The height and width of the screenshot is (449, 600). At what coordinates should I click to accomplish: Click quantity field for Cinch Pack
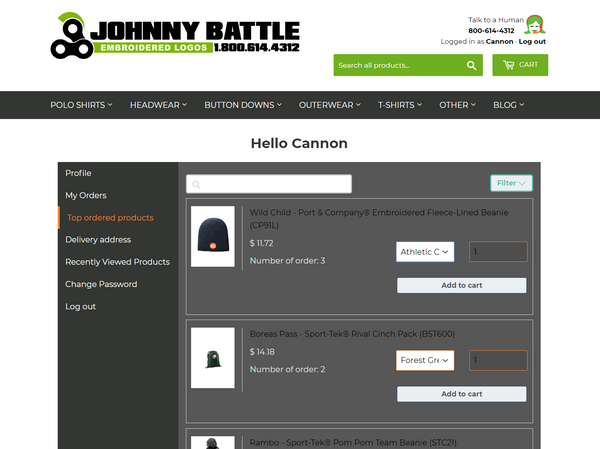point(498,360)
